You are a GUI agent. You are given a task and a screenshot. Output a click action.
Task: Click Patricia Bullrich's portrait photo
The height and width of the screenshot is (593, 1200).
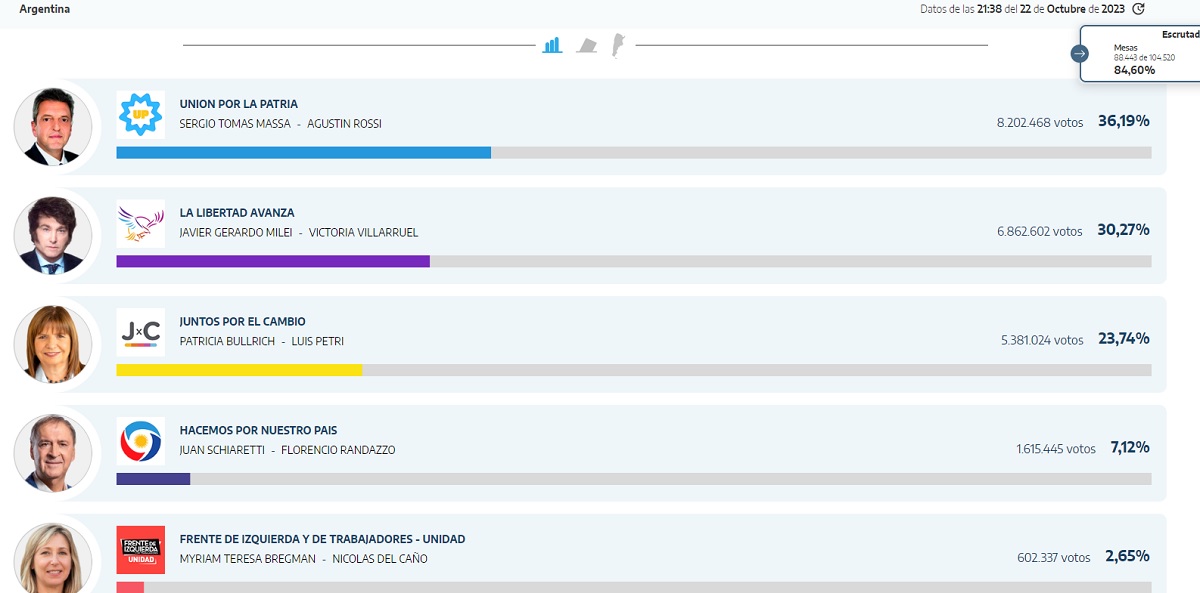coord(53,345)
